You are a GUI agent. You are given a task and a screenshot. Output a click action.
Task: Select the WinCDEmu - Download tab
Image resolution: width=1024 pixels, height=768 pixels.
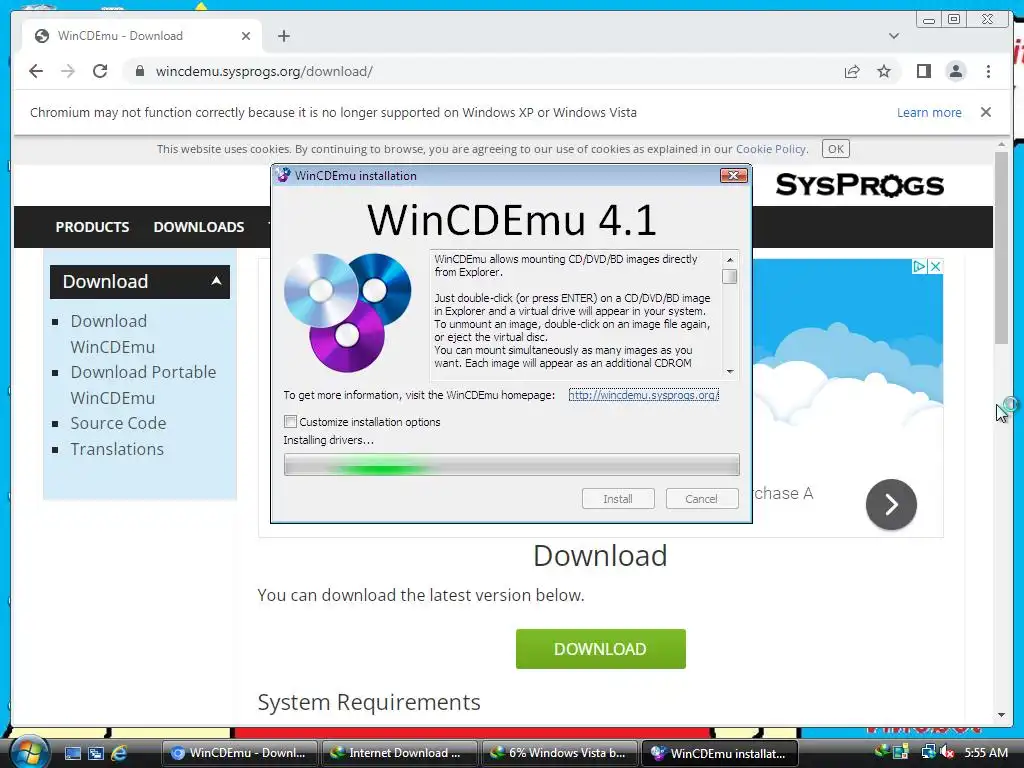142,36
